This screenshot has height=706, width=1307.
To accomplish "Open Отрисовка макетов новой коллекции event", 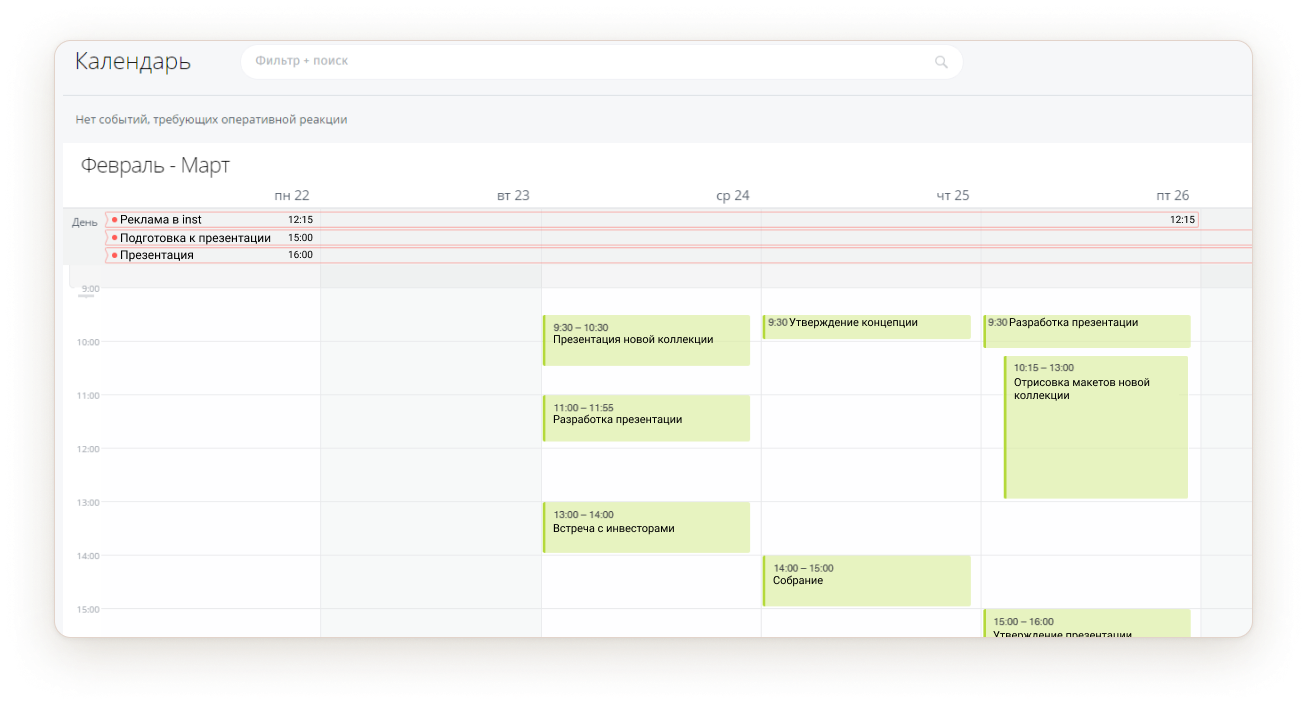I will point(1096,427).
